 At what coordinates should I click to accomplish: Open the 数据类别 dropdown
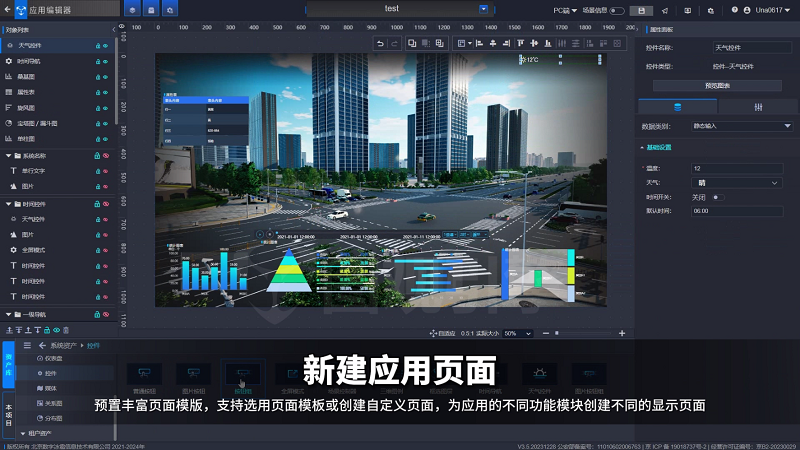742,126
